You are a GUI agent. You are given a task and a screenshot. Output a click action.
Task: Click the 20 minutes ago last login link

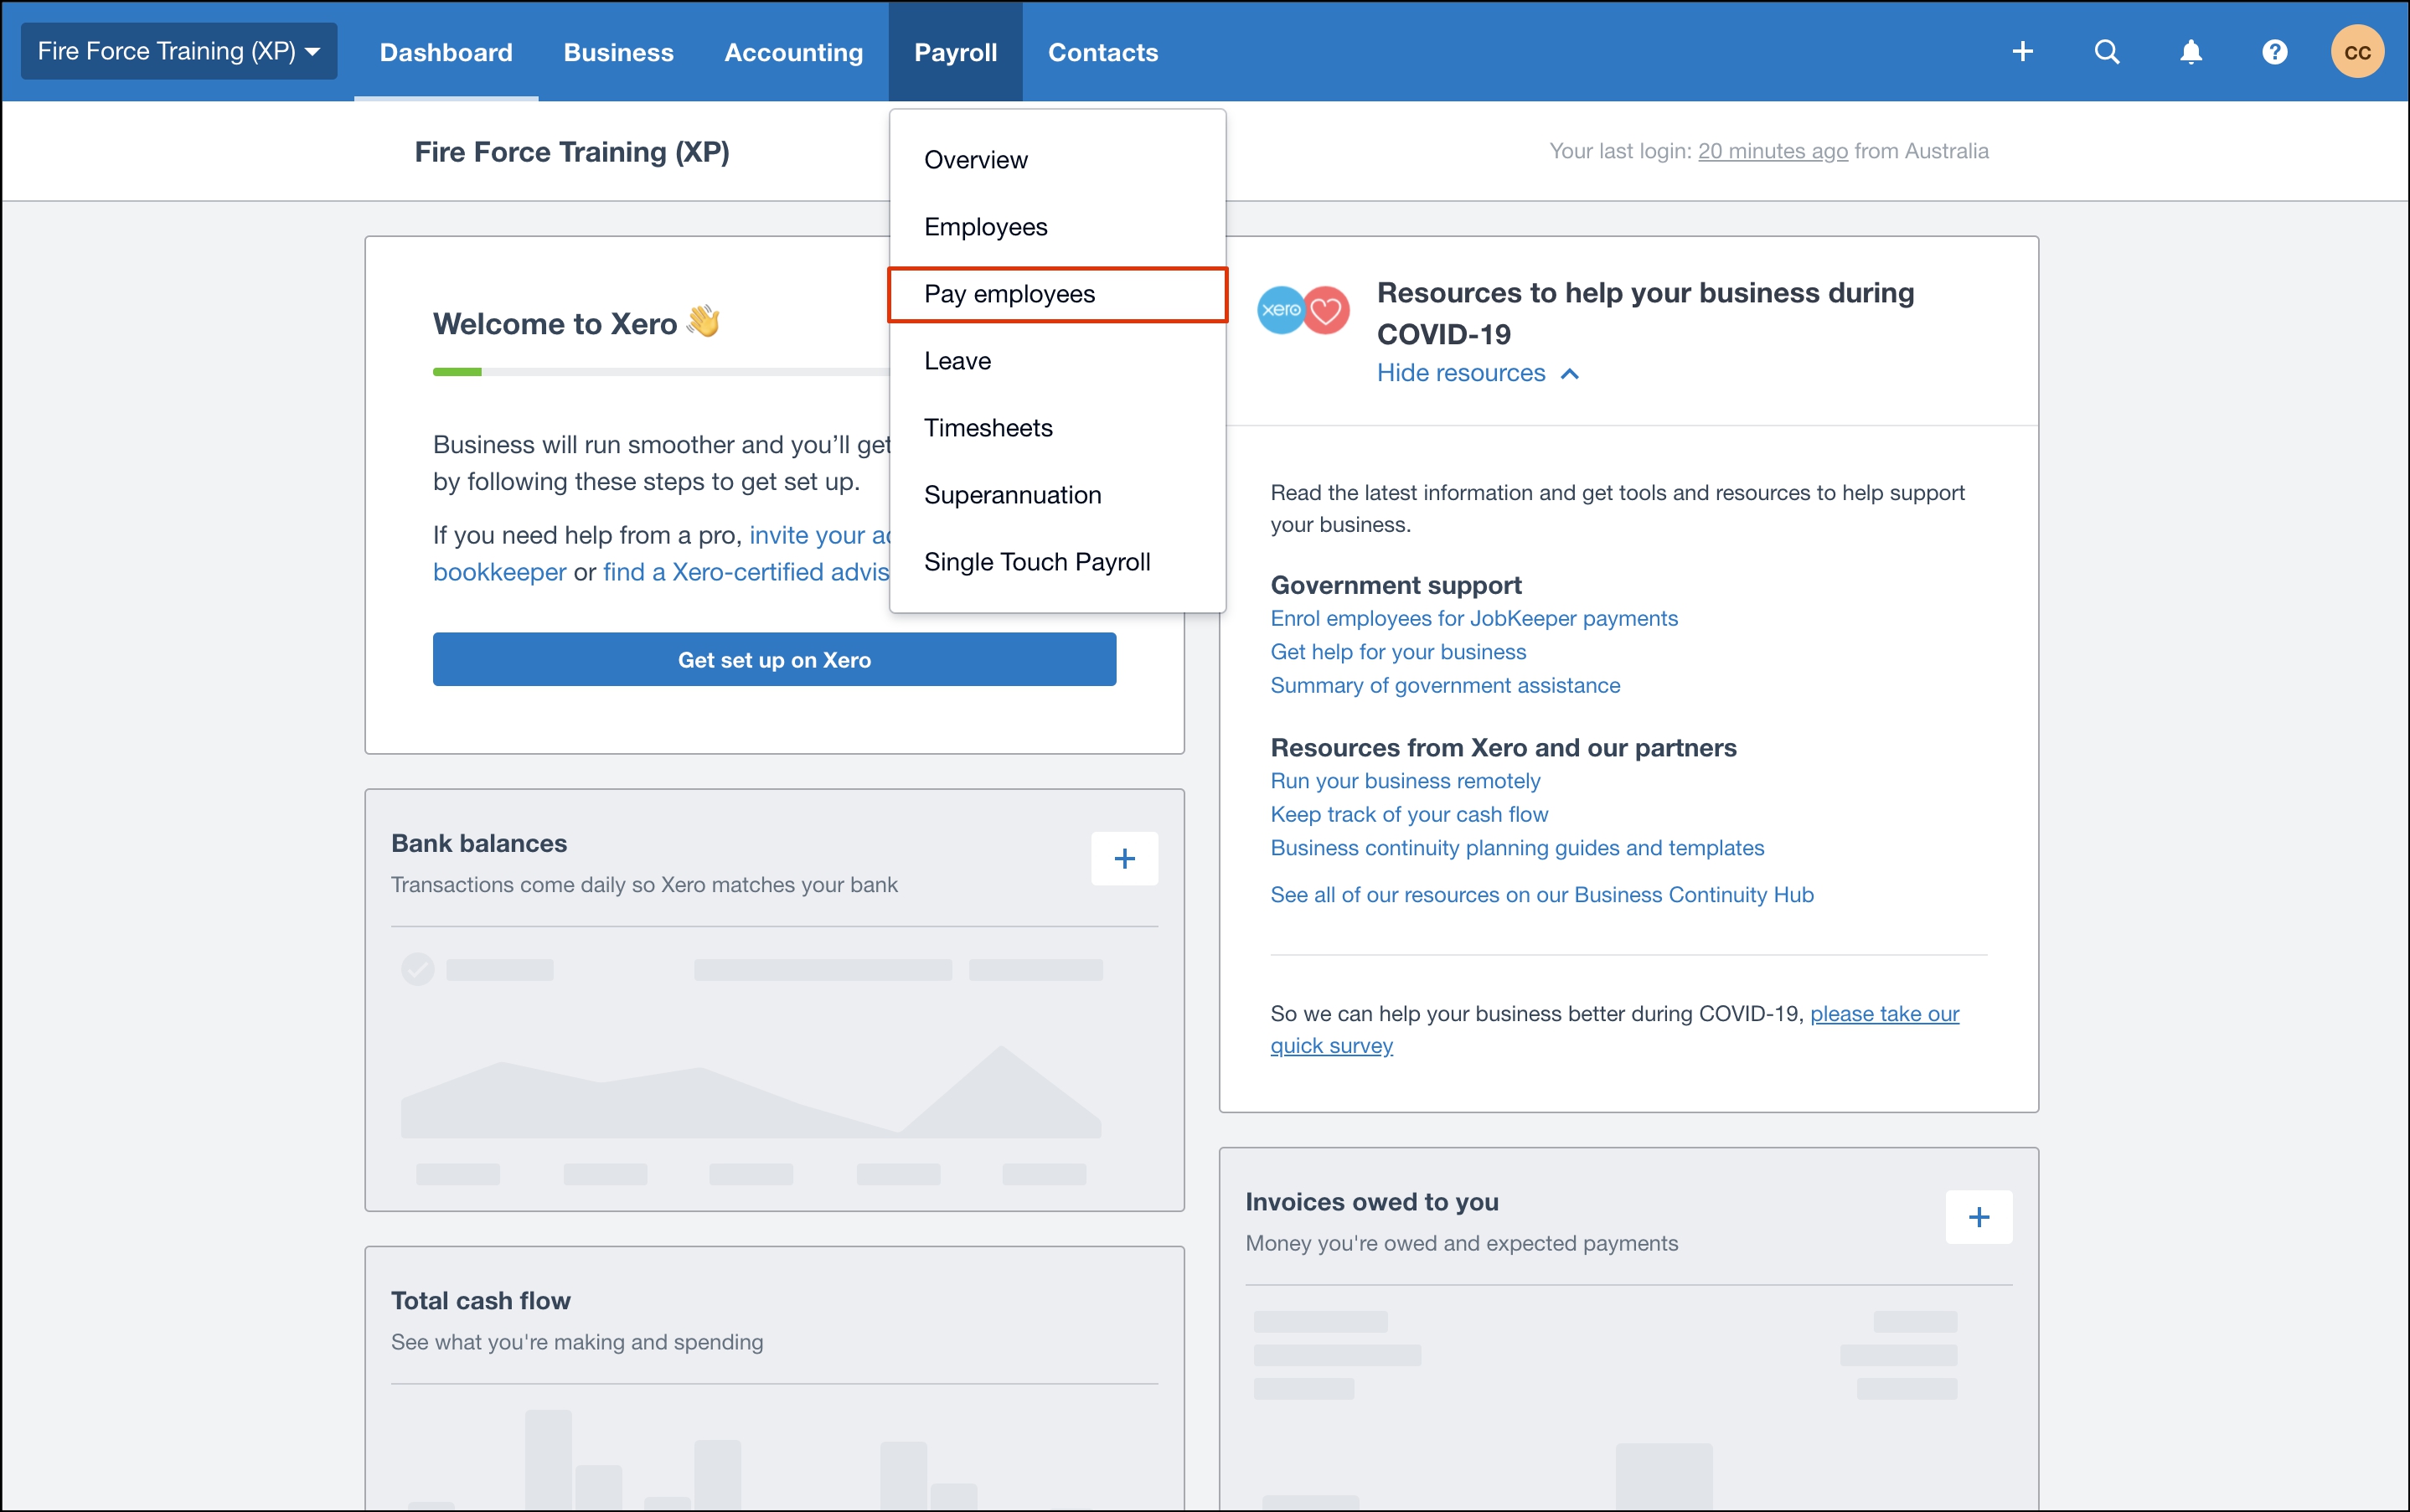click(x=1772, y=151)
